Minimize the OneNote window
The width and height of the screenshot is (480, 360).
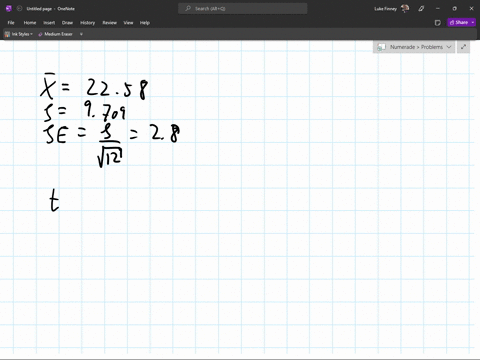pos(438,9)
